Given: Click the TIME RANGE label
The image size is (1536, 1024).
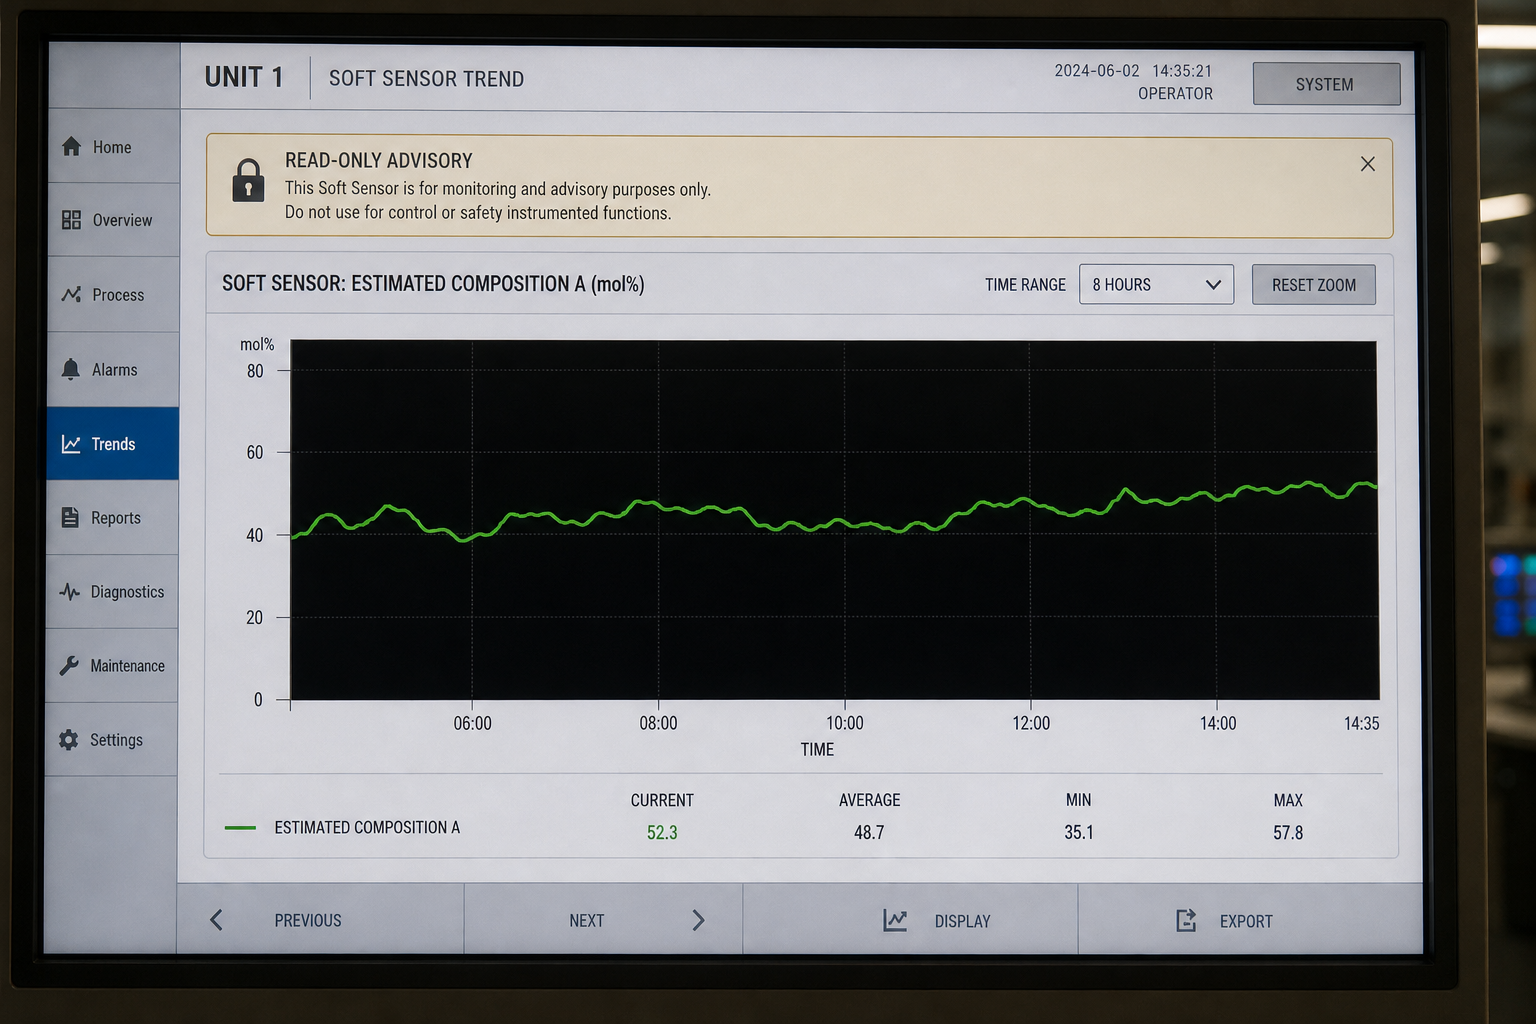Looking at the screenshot, I should coord(1025,285).
